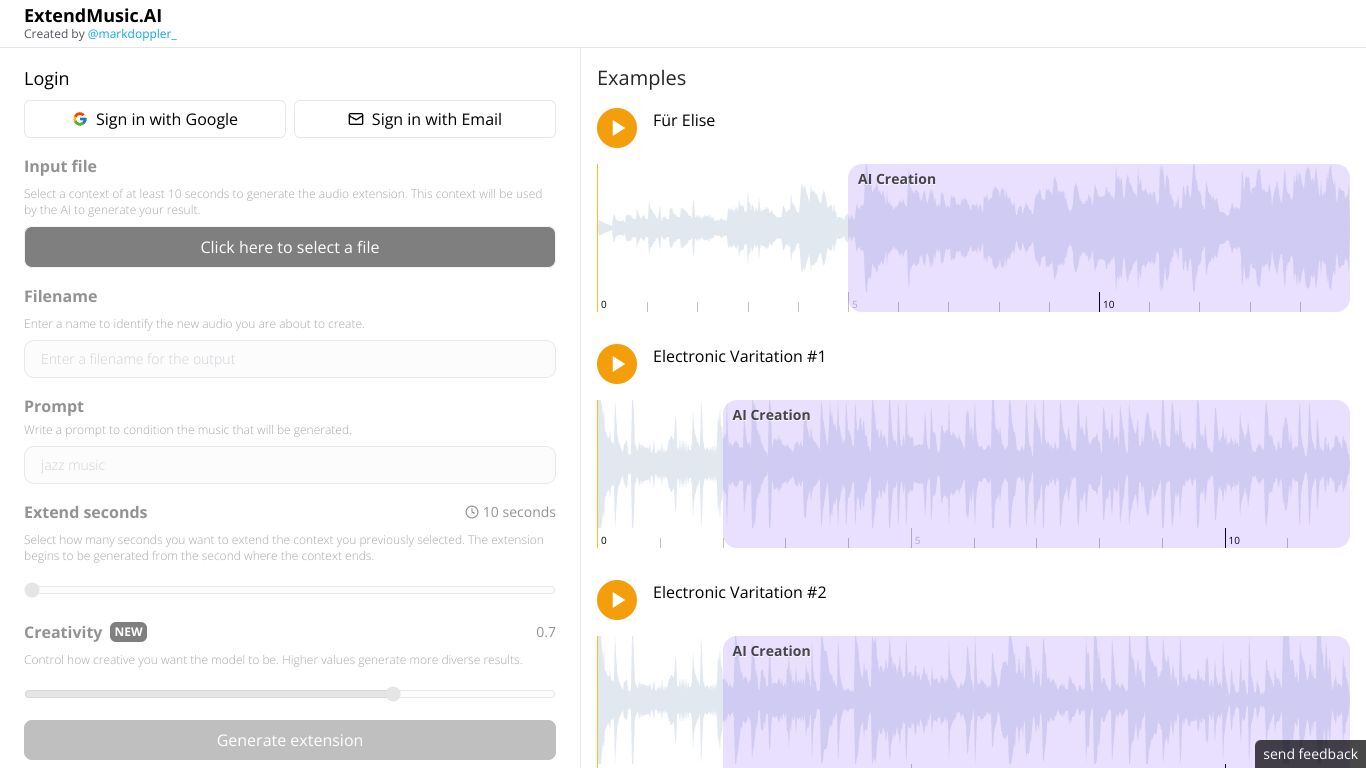The image size is (1366, 768).
Task: Open the send feedback button
Action: 1310,754
